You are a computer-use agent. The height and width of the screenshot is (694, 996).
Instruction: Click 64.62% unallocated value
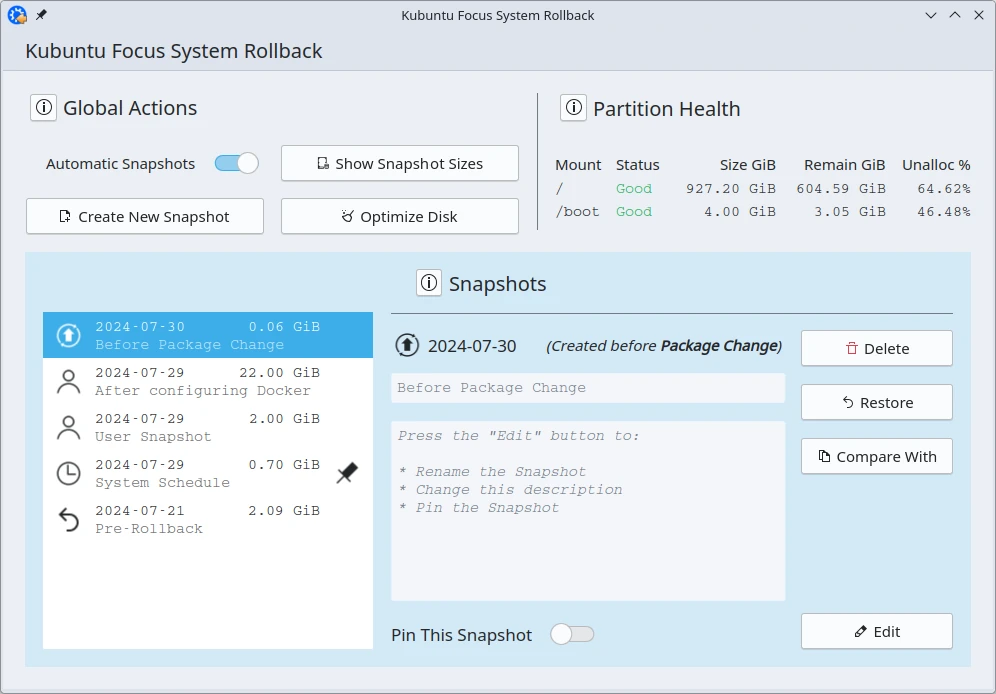944,189
